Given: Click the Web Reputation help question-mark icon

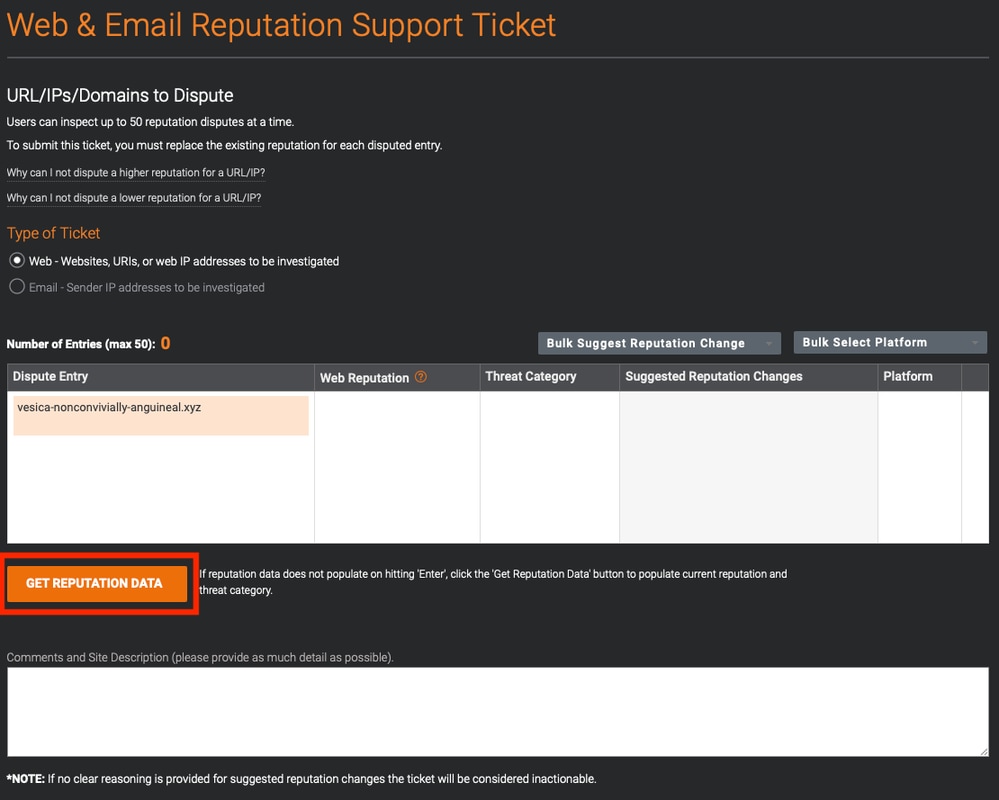Looking at the screenshot, I should [420, 377].
